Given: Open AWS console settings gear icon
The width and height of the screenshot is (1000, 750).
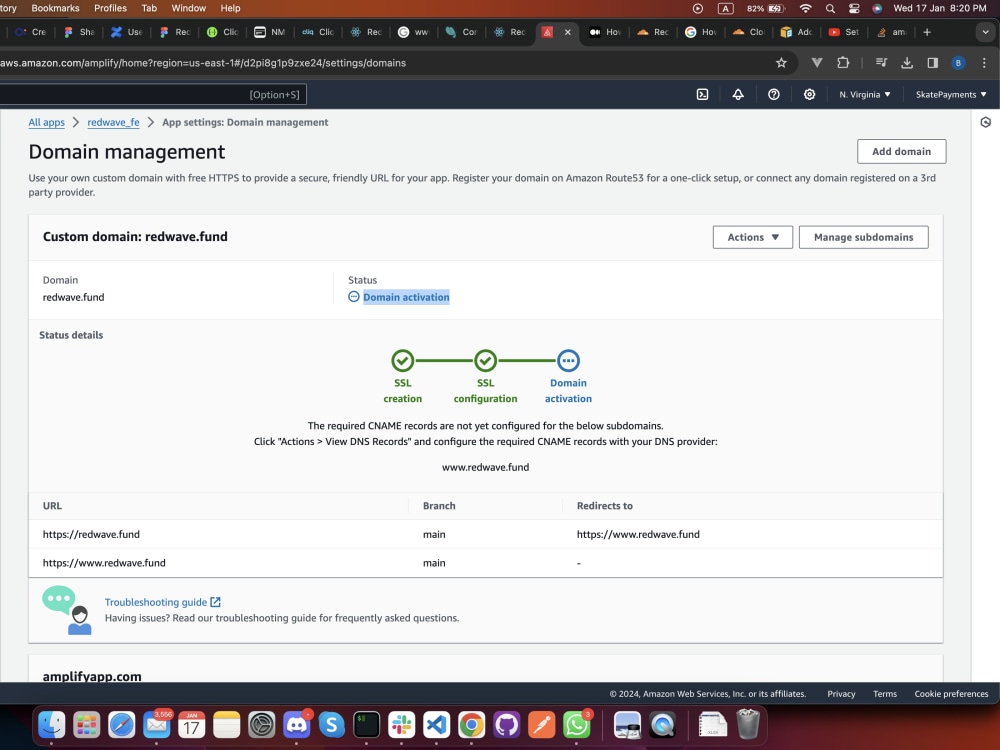Looking at the screenshot, I should click(809, 94).
